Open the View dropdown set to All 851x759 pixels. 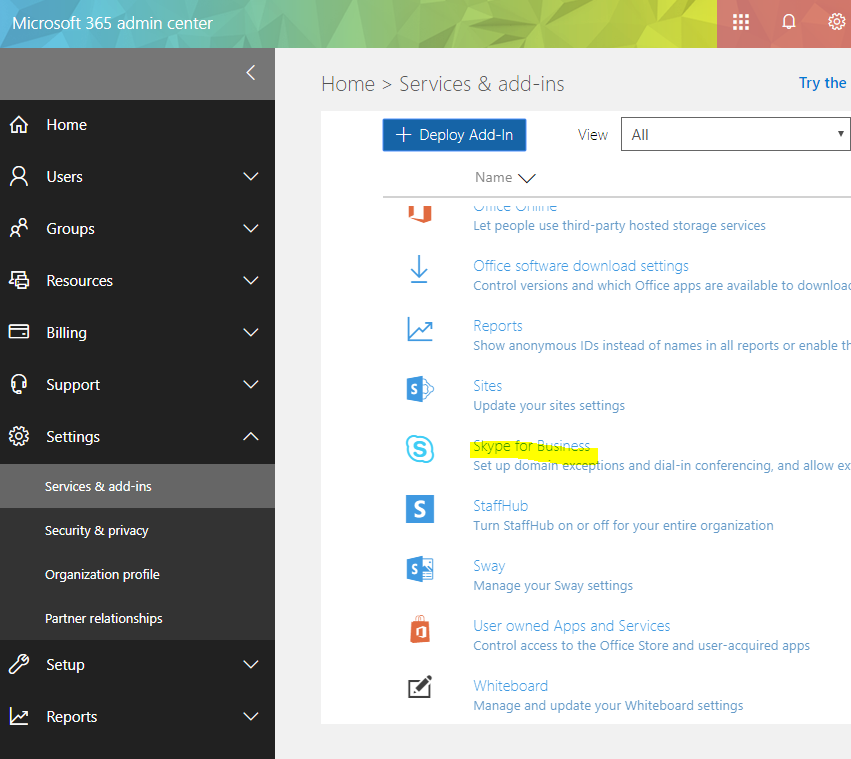click(735, 134)
